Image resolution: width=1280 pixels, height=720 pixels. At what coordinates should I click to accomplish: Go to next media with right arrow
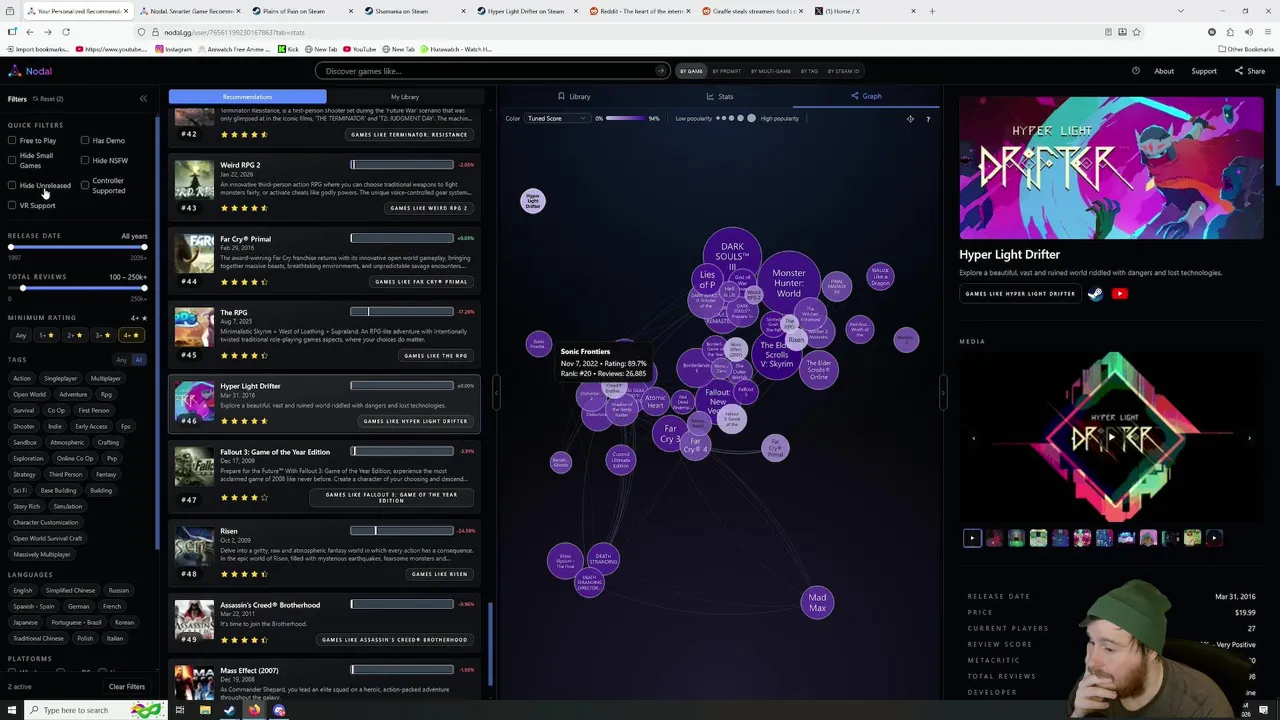(x=1249, y=438)
